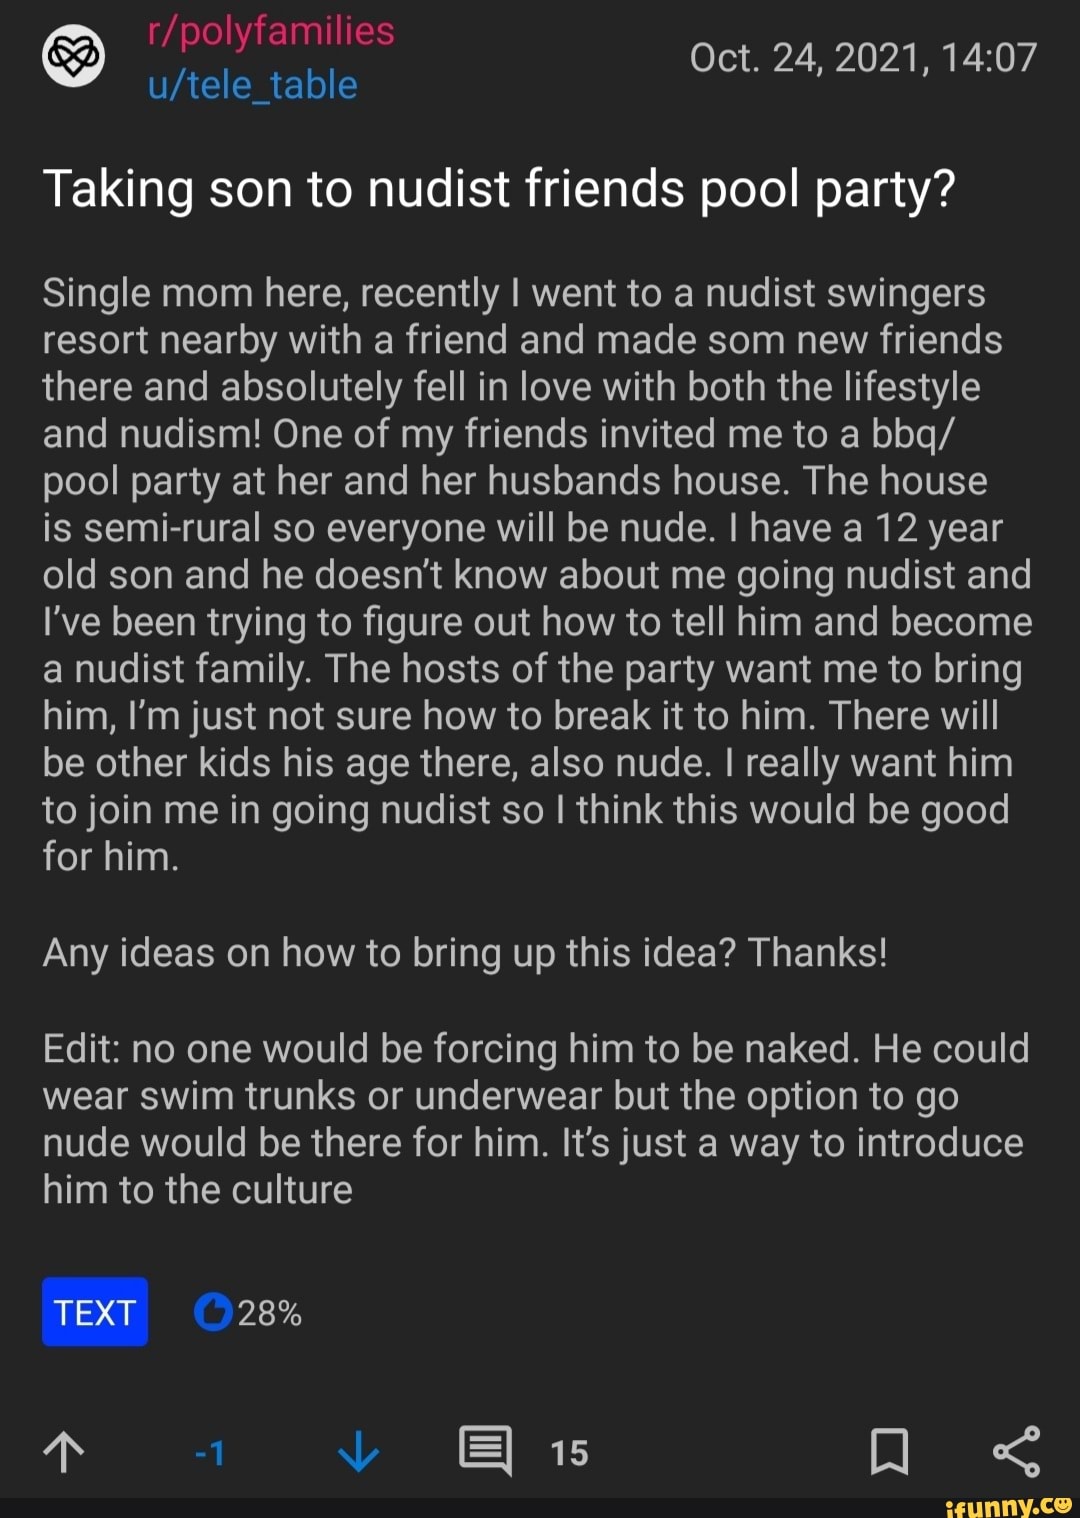Open comments via the speech bubble icon
Image resolution: width=1080 pixels, height=1518 pixels.
[486, 1451]
